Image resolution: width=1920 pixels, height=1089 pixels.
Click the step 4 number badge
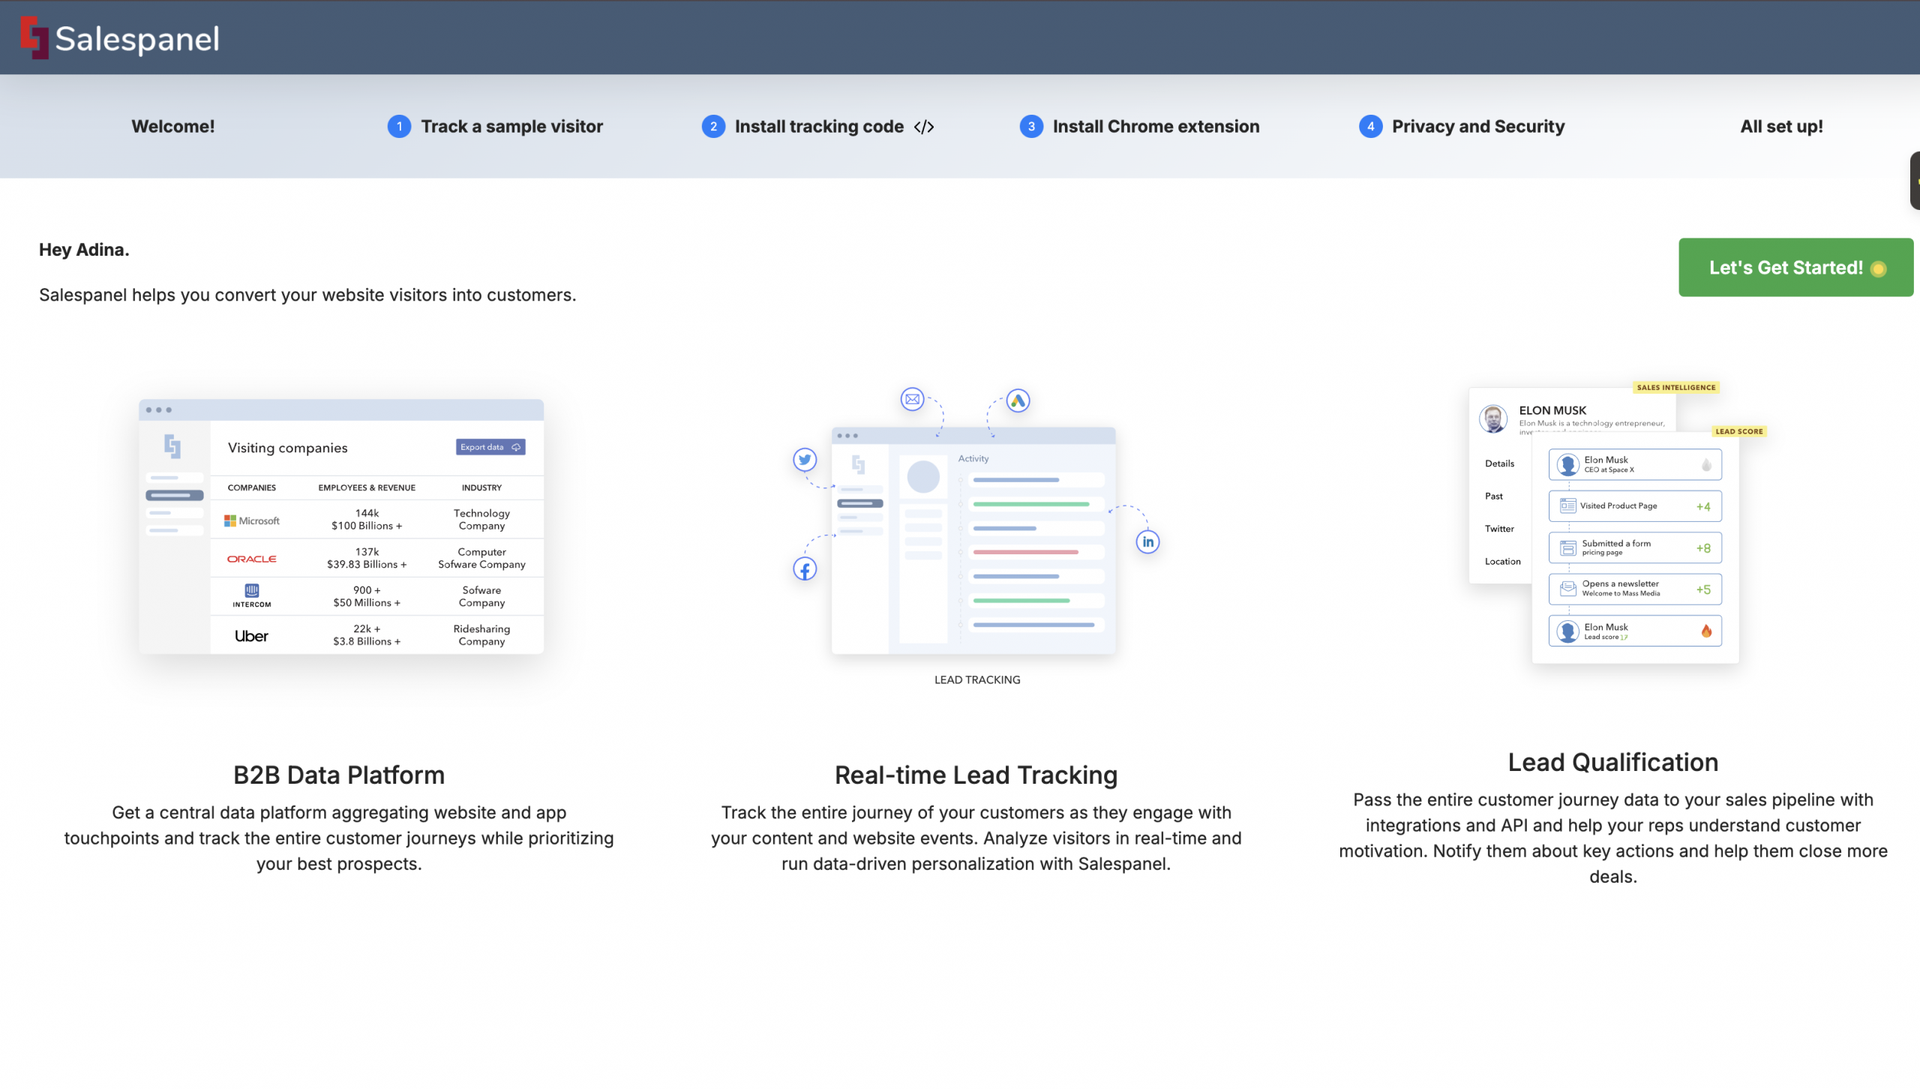click(x=1370, y=126)
